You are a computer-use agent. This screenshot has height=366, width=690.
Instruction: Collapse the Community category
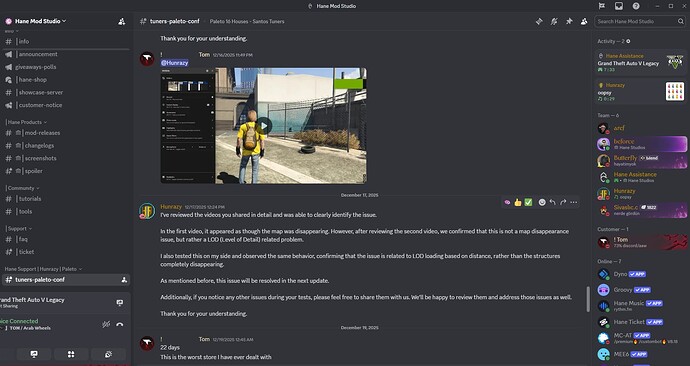[x=23, y=188]
